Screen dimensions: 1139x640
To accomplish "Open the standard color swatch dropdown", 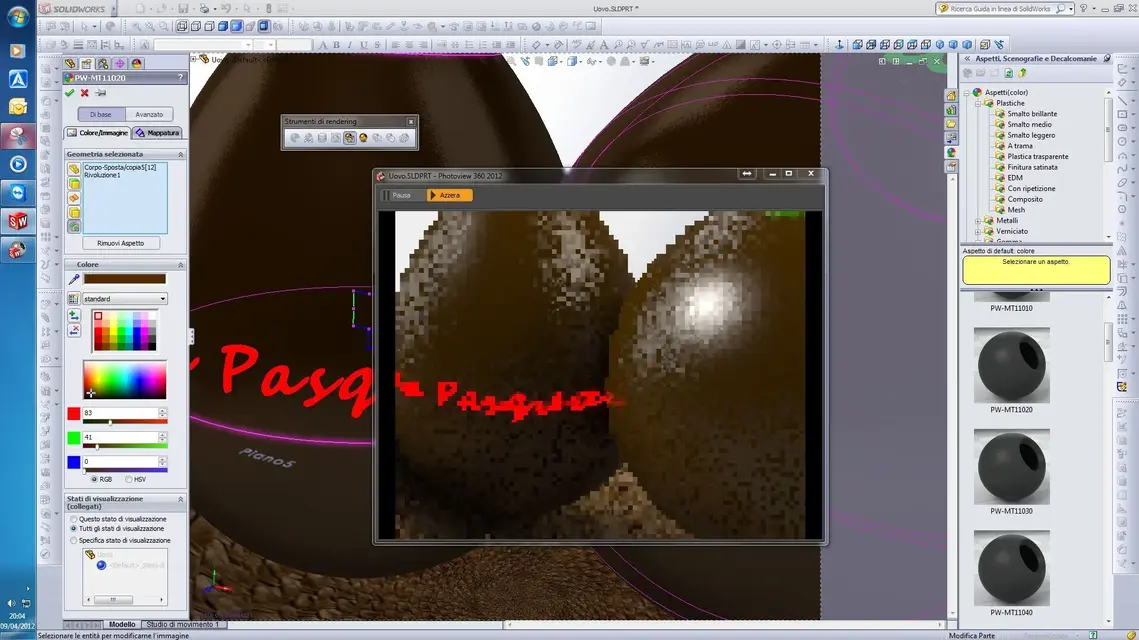I will [x=124, y=299].
